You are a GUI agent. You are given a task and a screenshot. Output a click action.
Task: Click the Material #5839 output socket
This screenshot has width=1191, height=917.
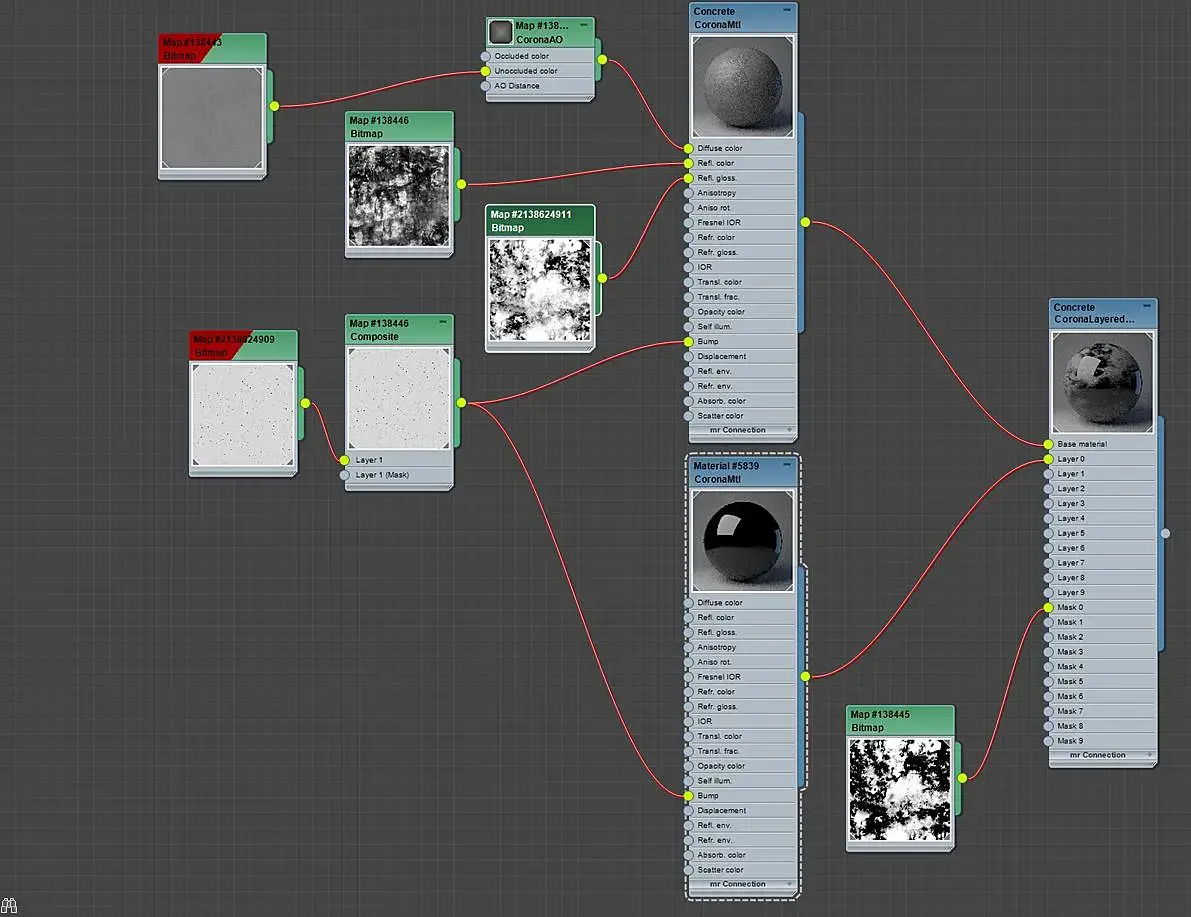[805, 677]
